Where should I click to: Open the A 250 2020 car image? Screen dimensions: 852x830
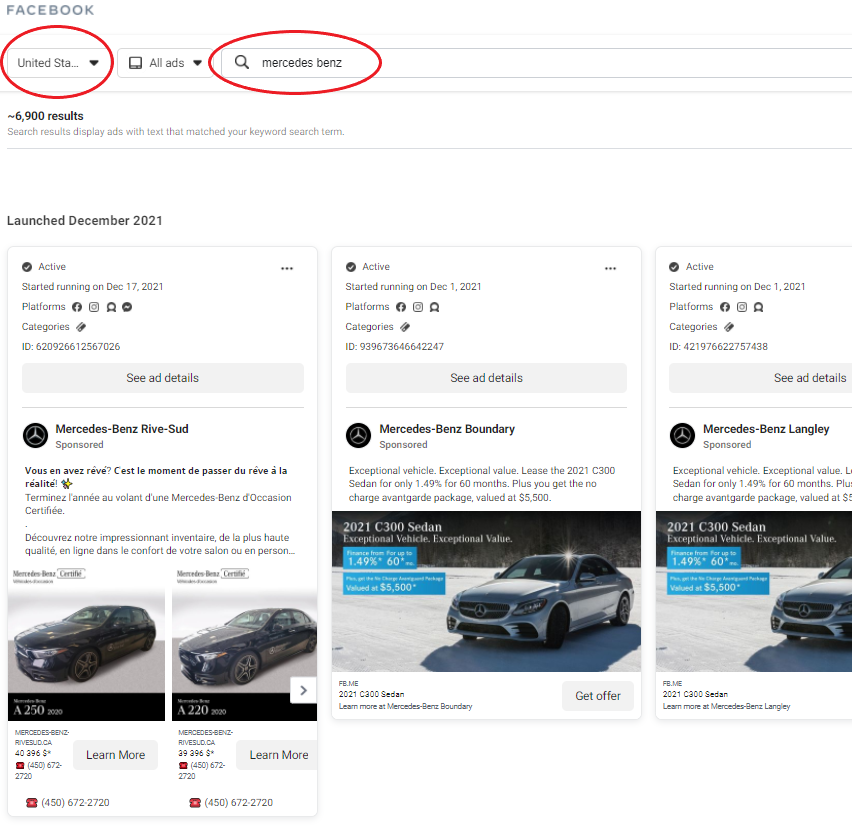click(x=86, y=644)
